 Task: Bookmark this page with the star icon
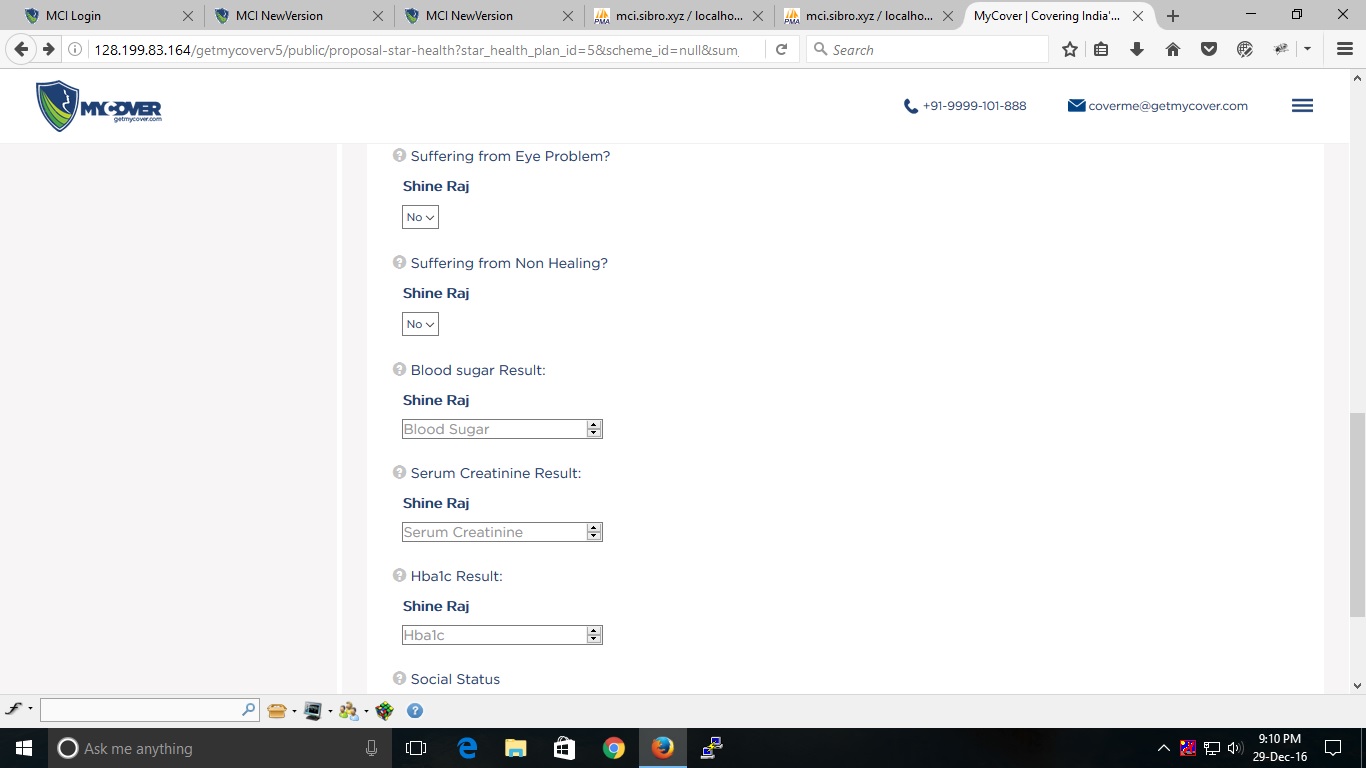point(1070,50)
